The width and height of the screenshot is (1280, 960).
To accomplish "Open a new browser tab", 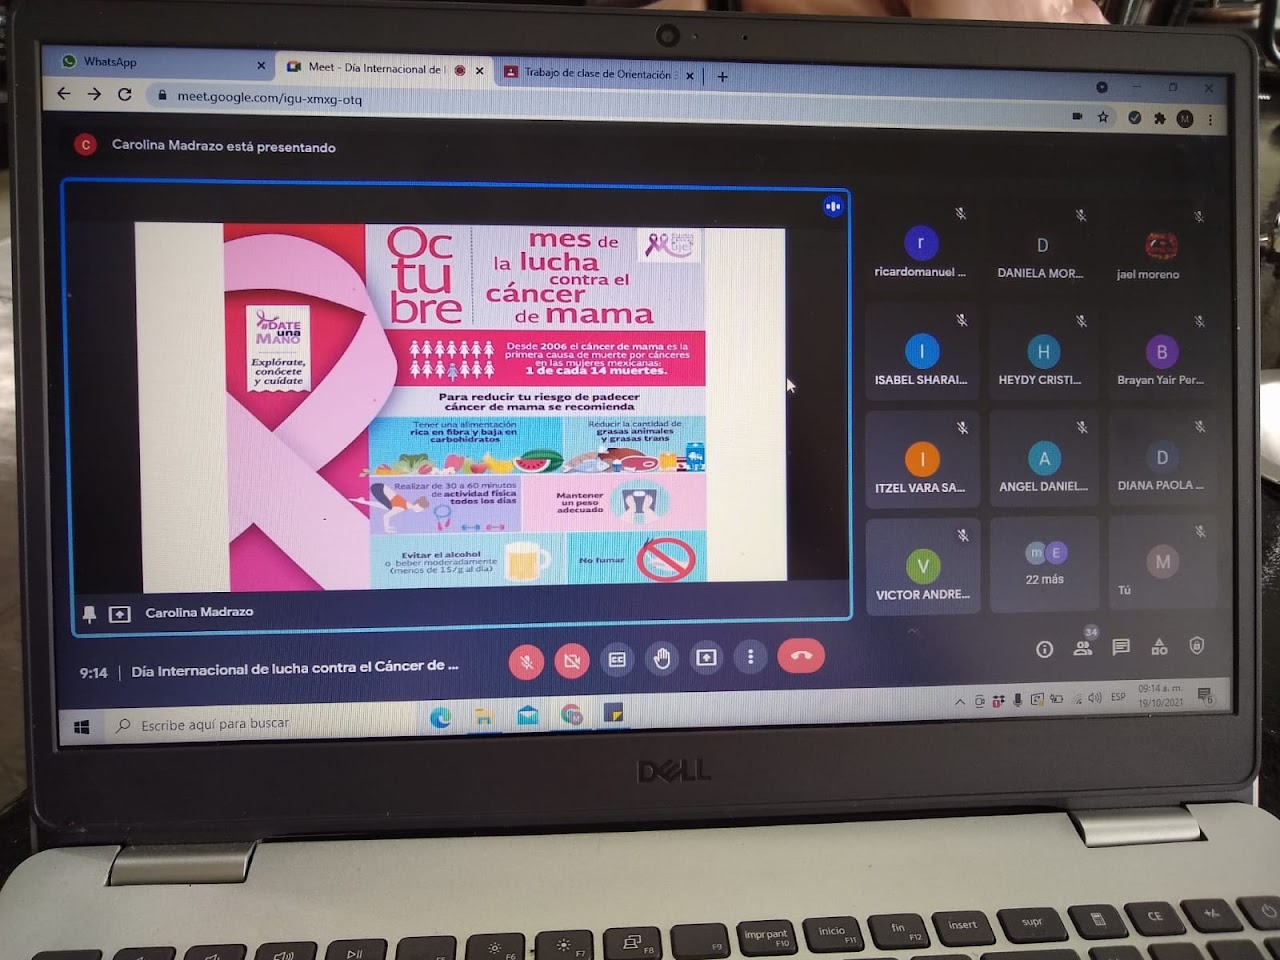I will pyautogui.click(x=722, y=76).
